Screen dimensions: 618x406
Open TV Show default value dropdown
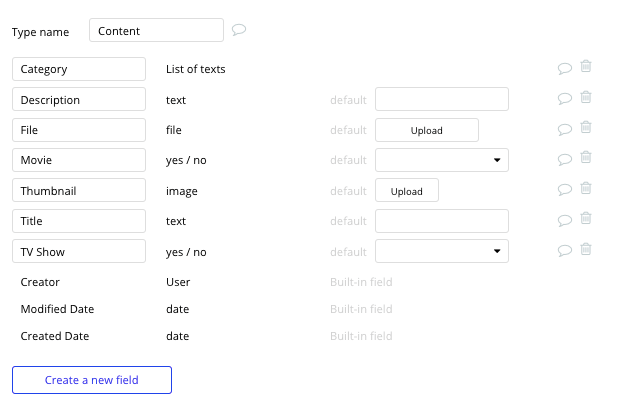[441, 251]
